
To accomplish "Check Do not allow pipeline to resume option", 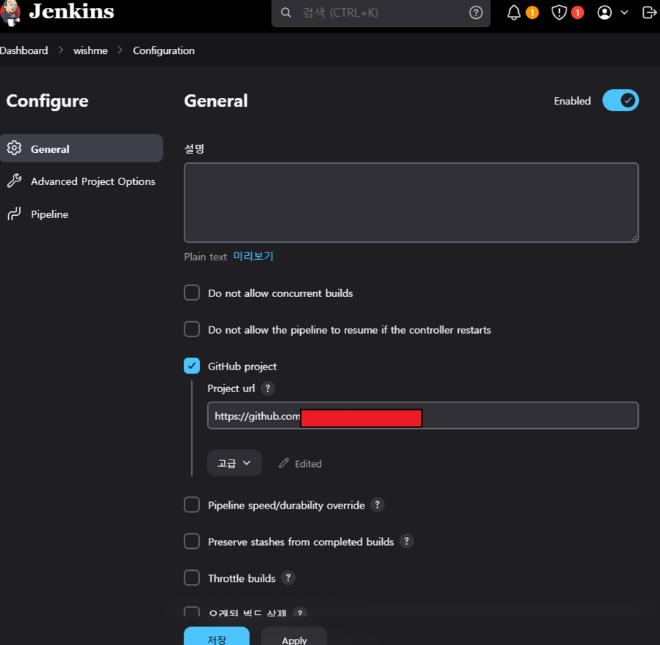I will tap(192, 329).
